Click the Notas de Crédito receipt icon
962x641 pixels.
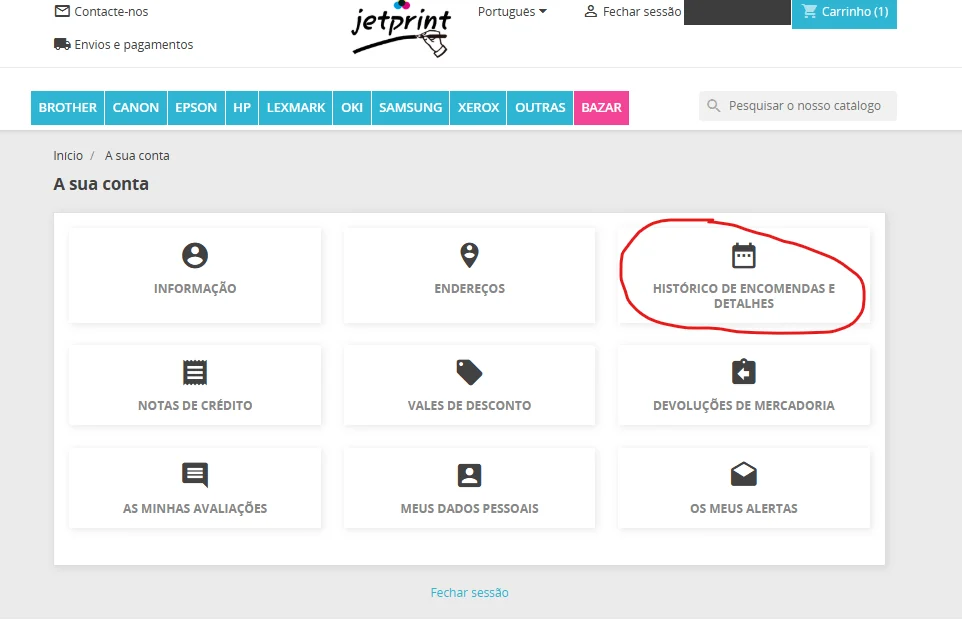click(x=195, y=372)
